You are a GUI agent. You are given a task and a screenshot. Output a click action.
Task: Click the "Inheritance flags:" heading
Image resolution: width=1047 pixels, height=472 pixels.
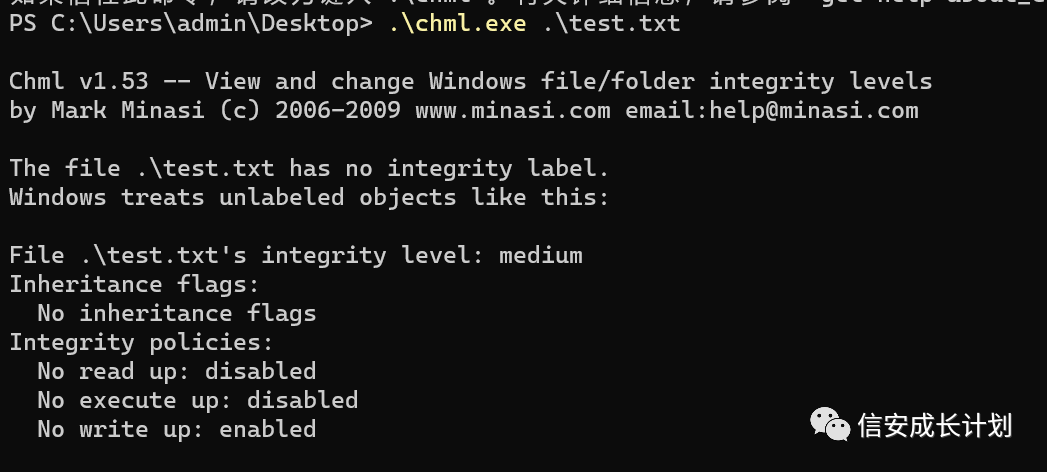click(x=134, y=284)
